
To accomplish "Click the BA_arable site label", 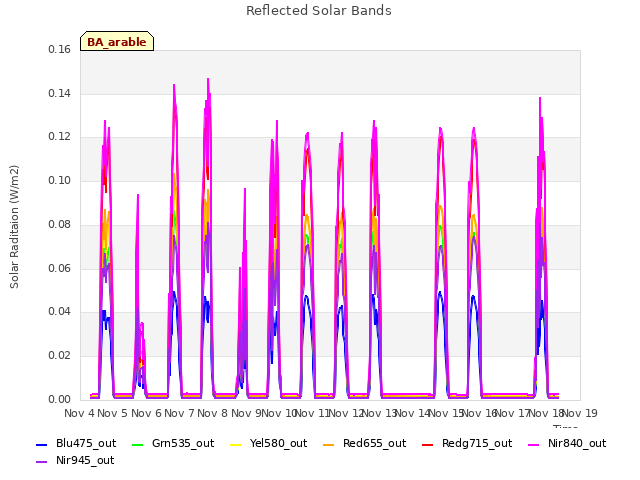I will (x=117, y=42).
